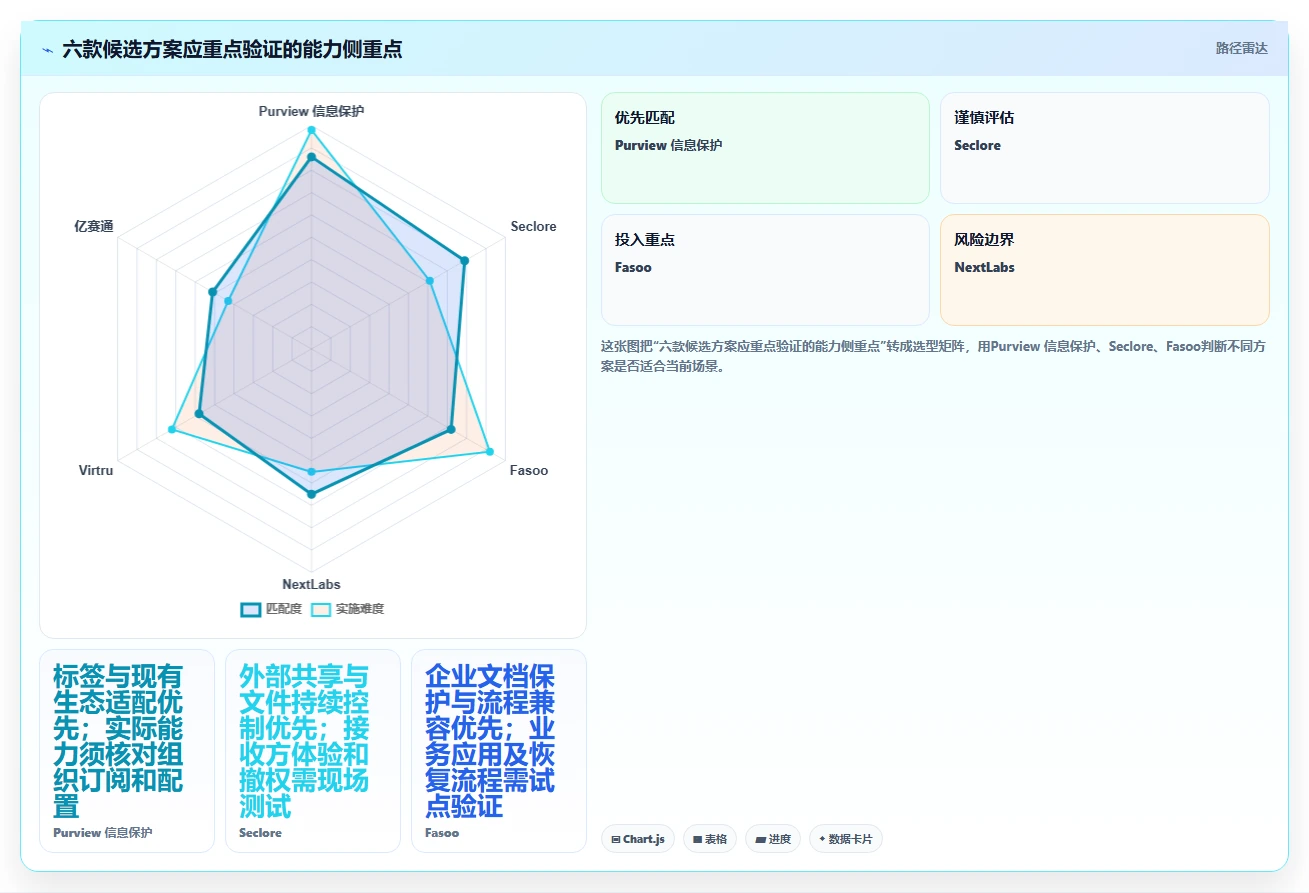Click the 匹配度 legend label

coord(284,608)
